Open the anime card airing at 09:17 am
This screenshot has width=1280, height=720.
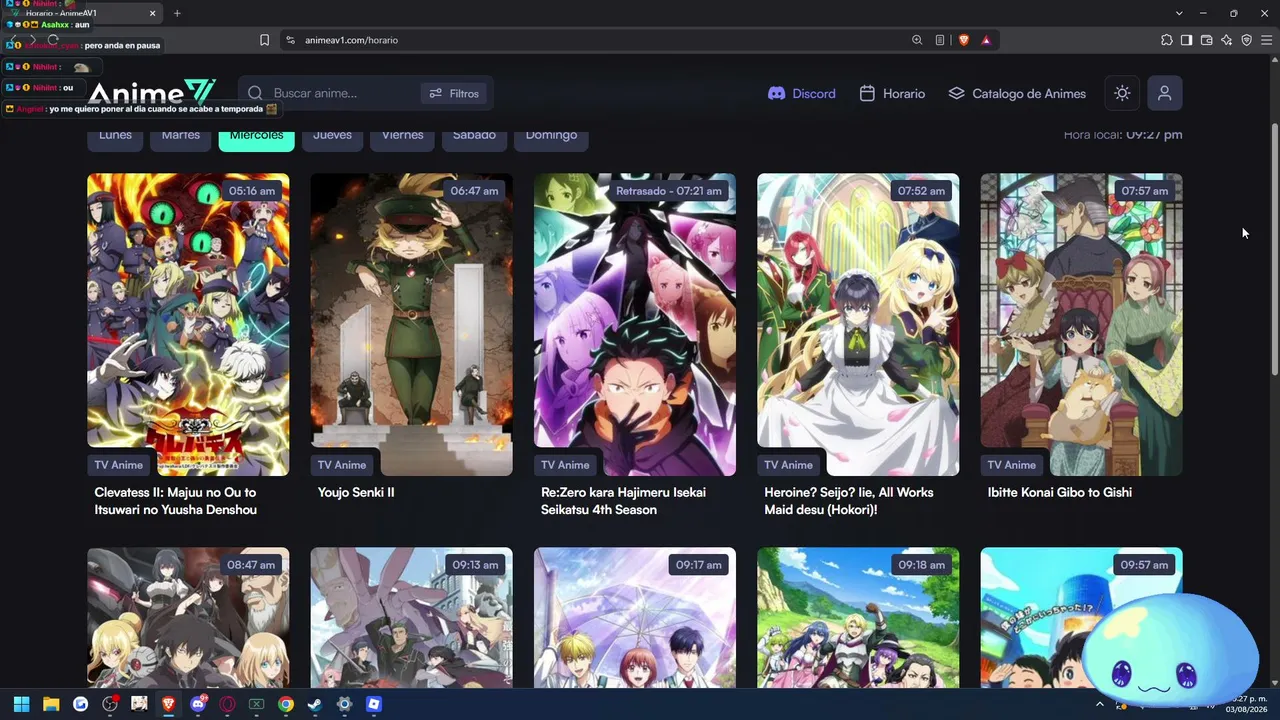point(635,617)
